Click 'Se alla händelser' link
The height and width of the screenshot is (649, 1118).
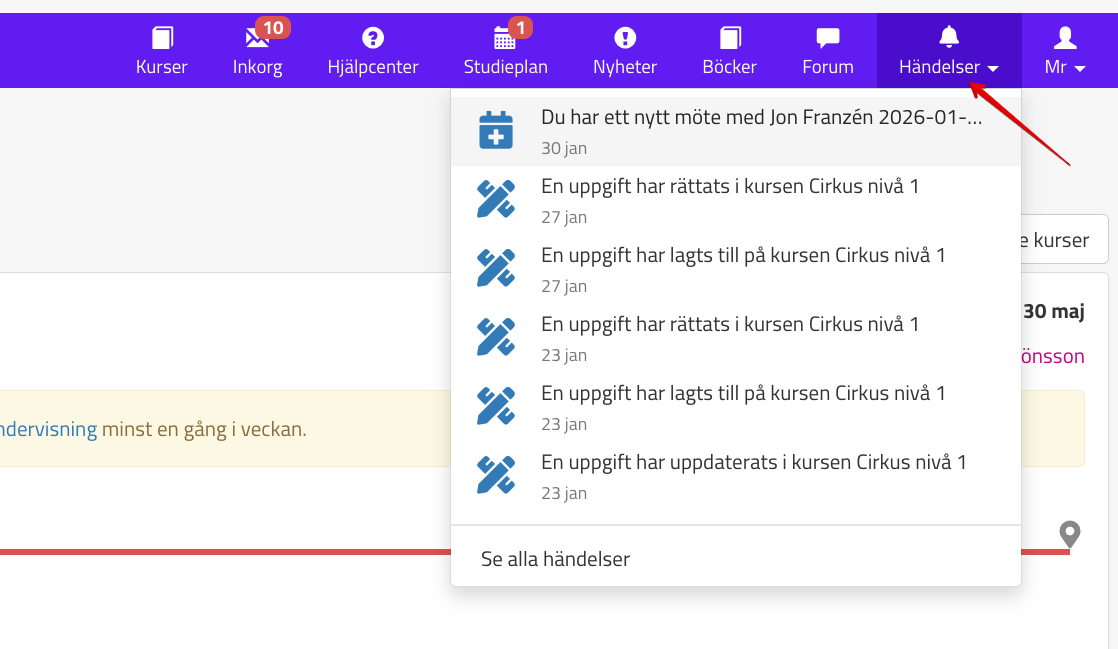click(x=555, y=559)
